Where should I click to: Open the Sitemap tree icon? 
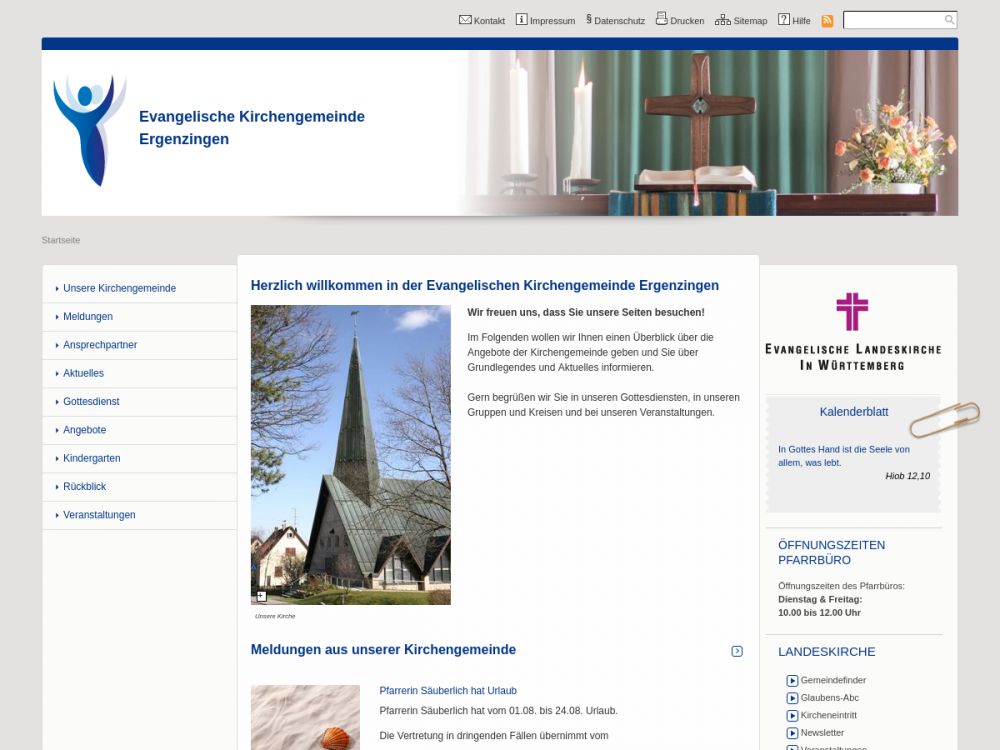click(x=722, y=20)
